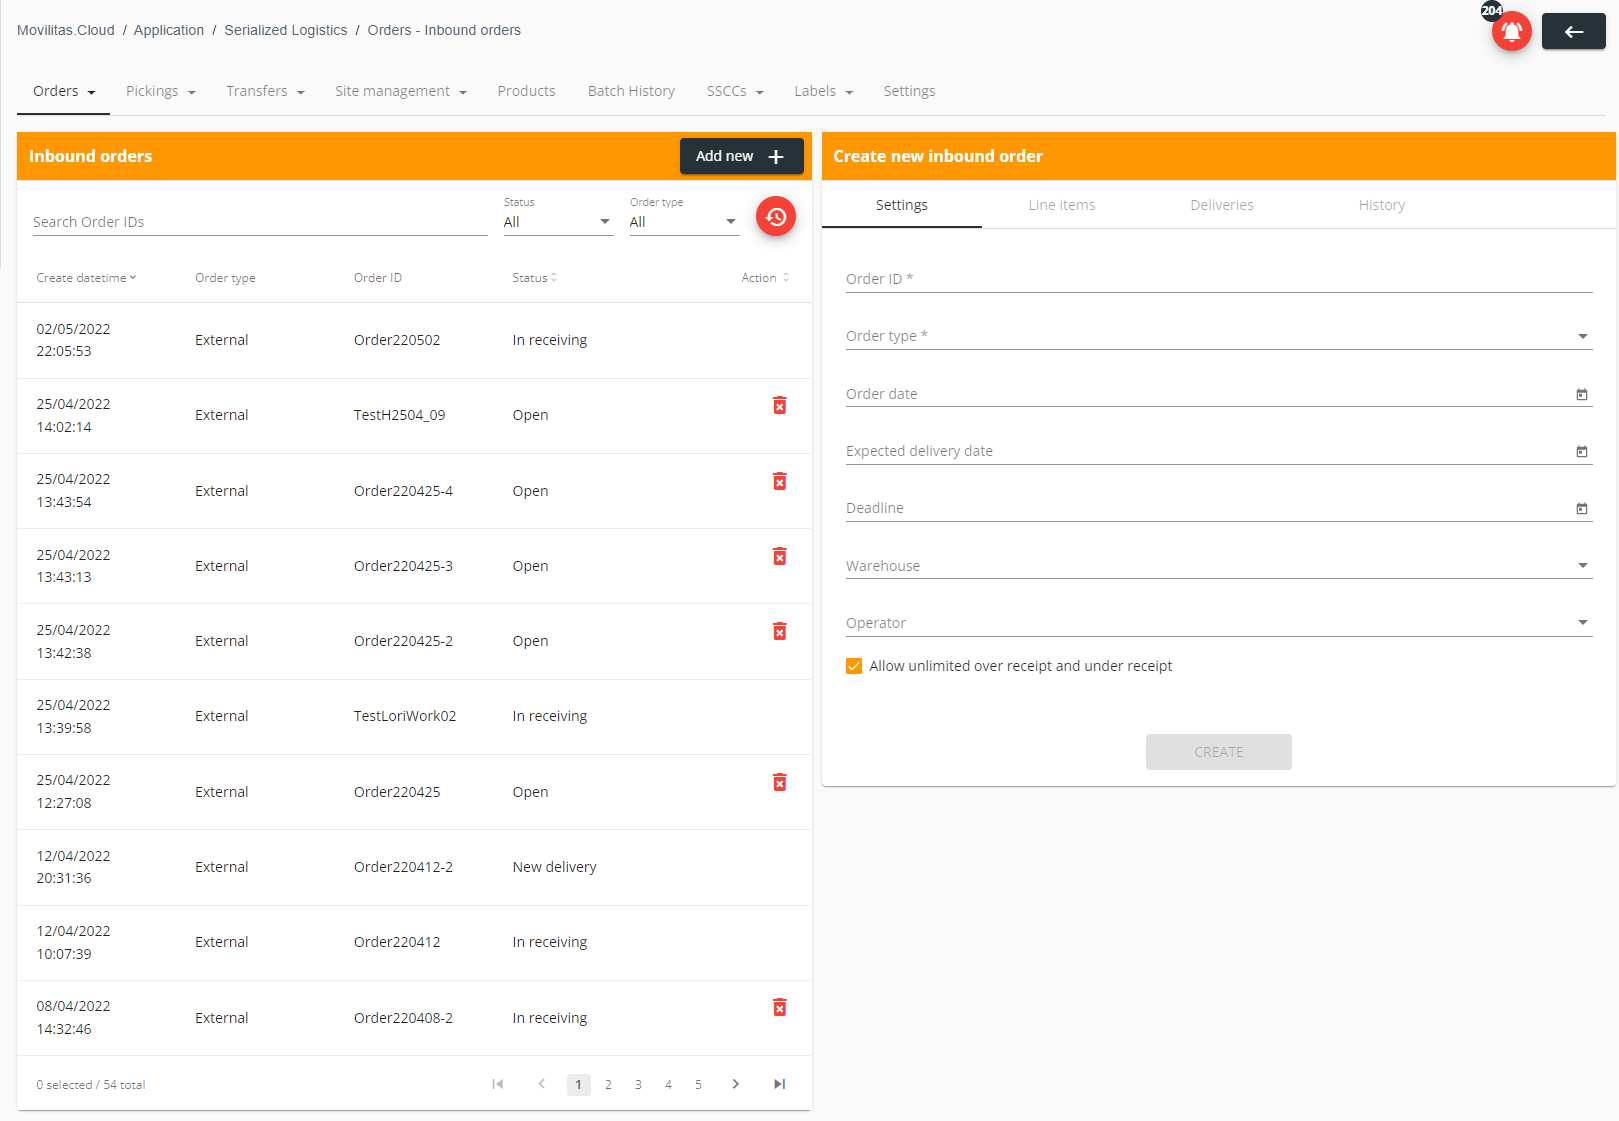Delete order Order220408-2 with the trash icon

(x=779, y=1007)
